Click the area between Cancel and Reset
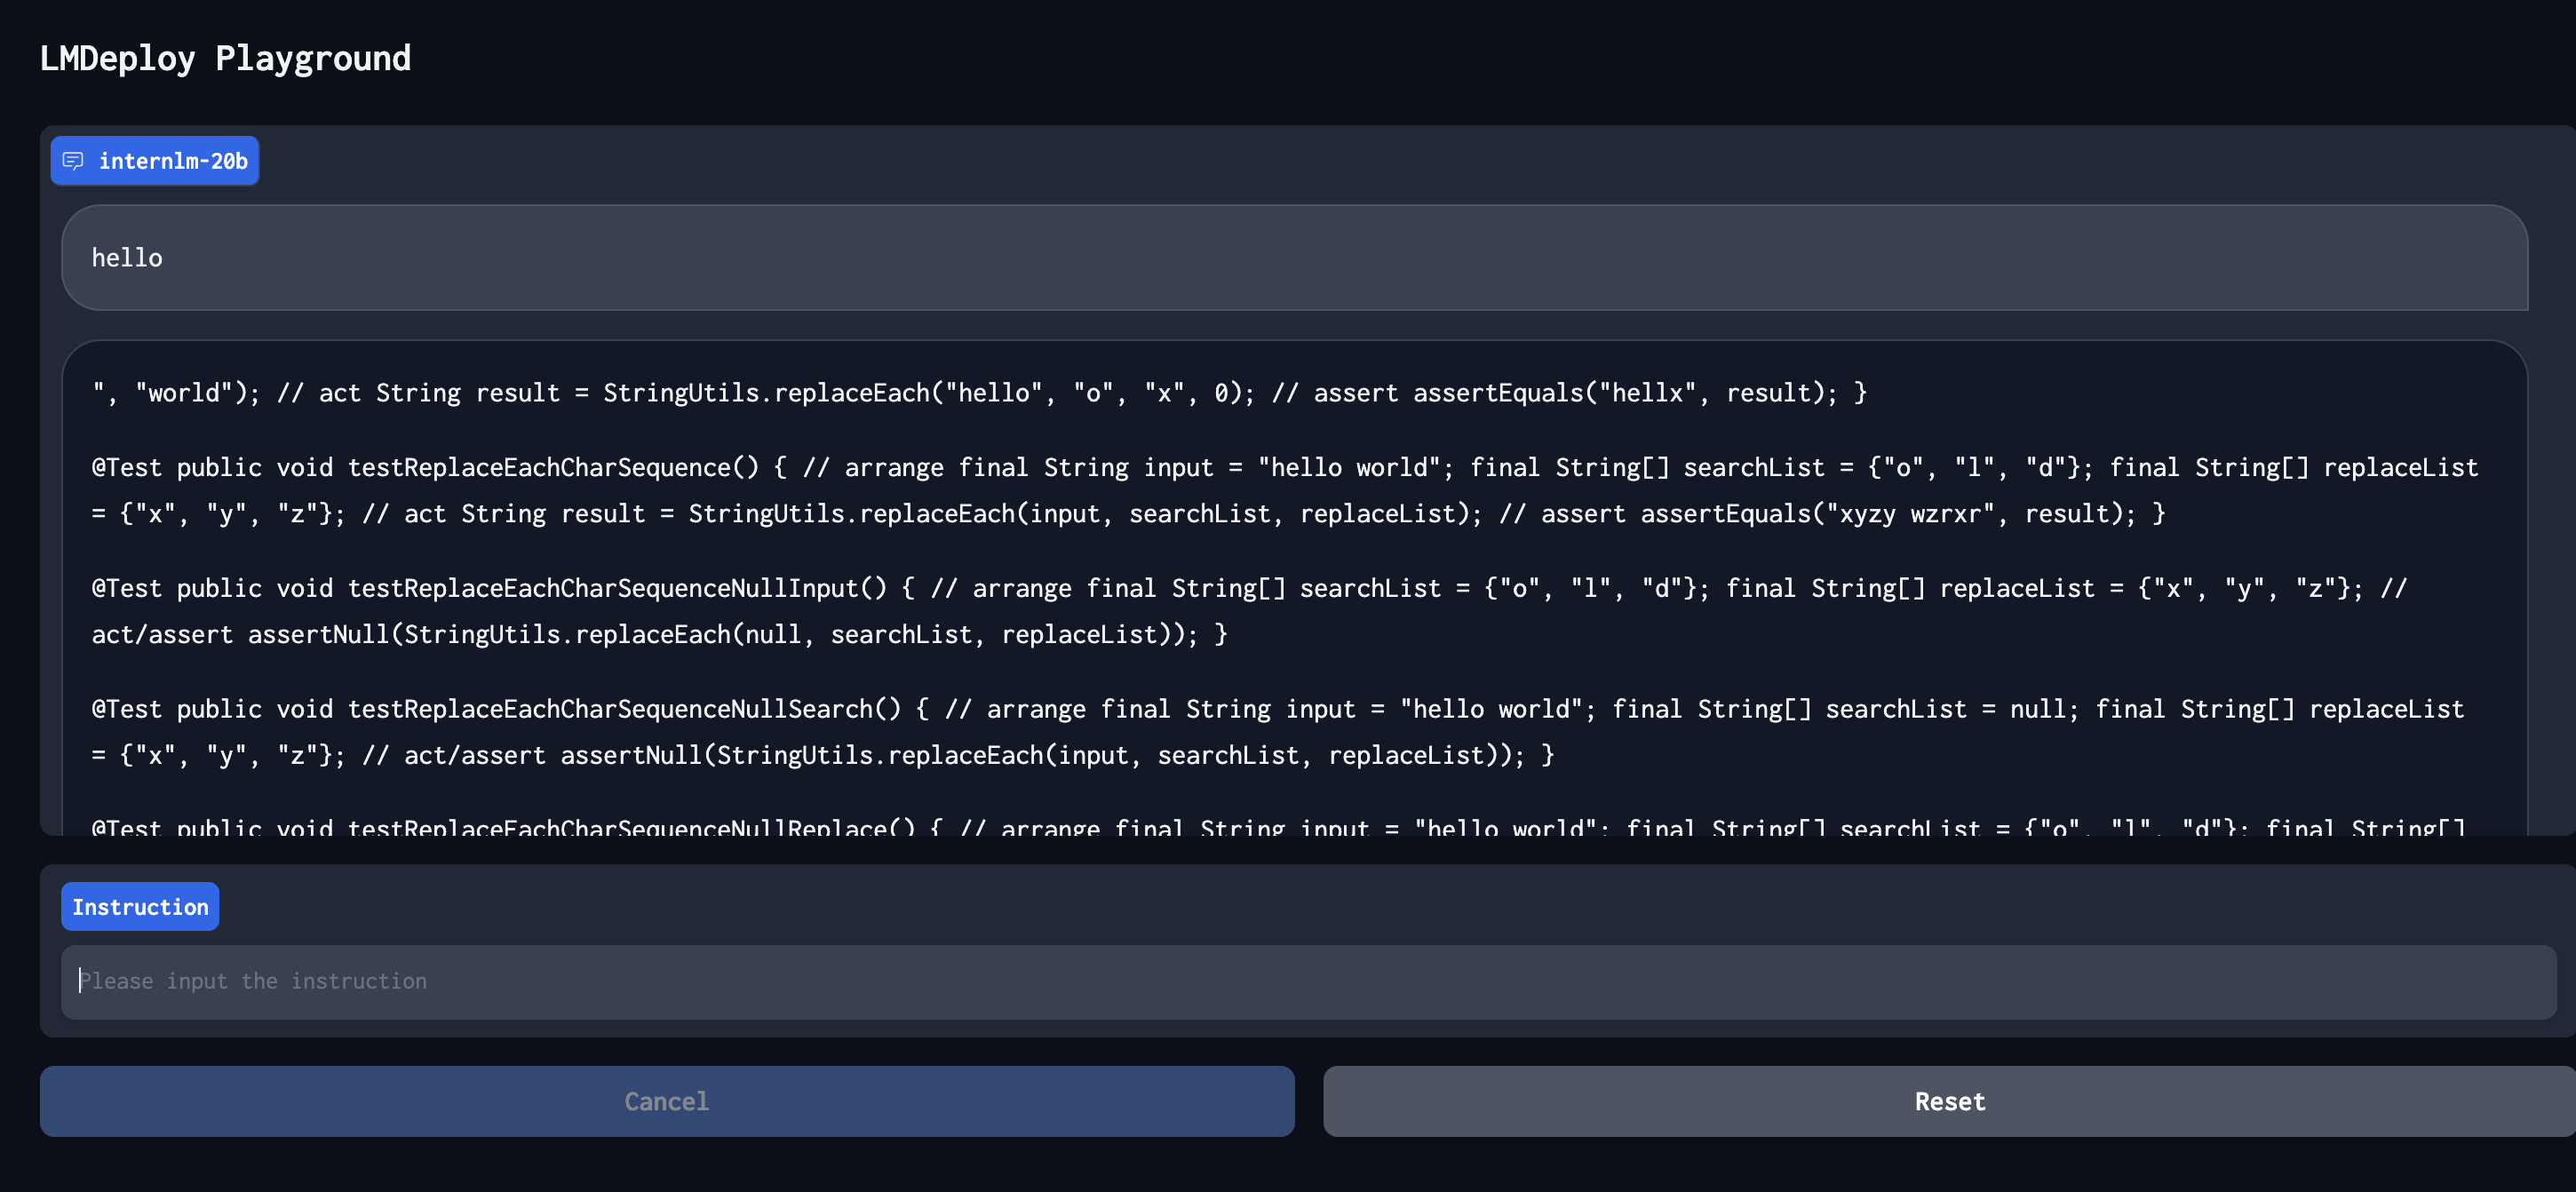 click(x=1309, y=1101)
